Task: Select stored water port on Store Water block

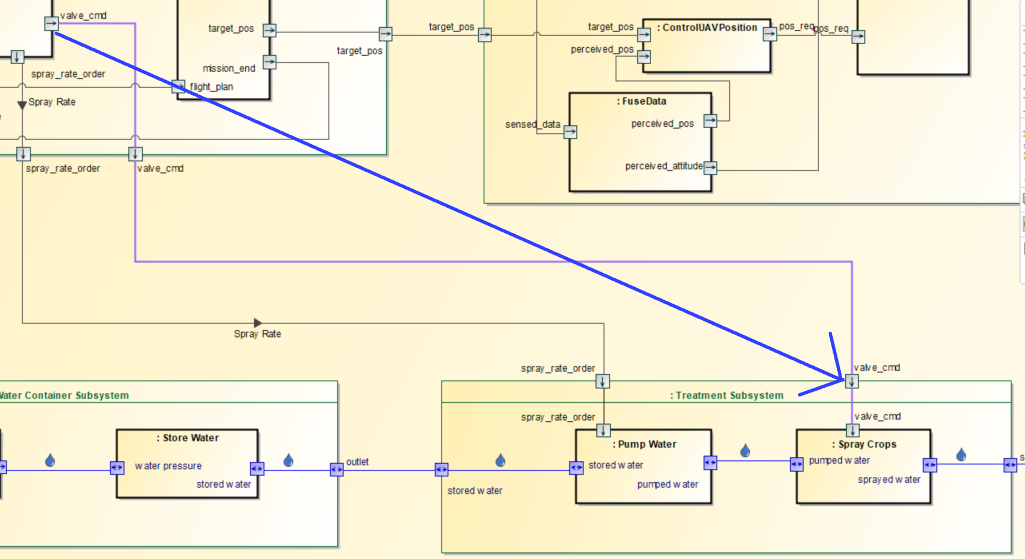Action: pos(257,469)
